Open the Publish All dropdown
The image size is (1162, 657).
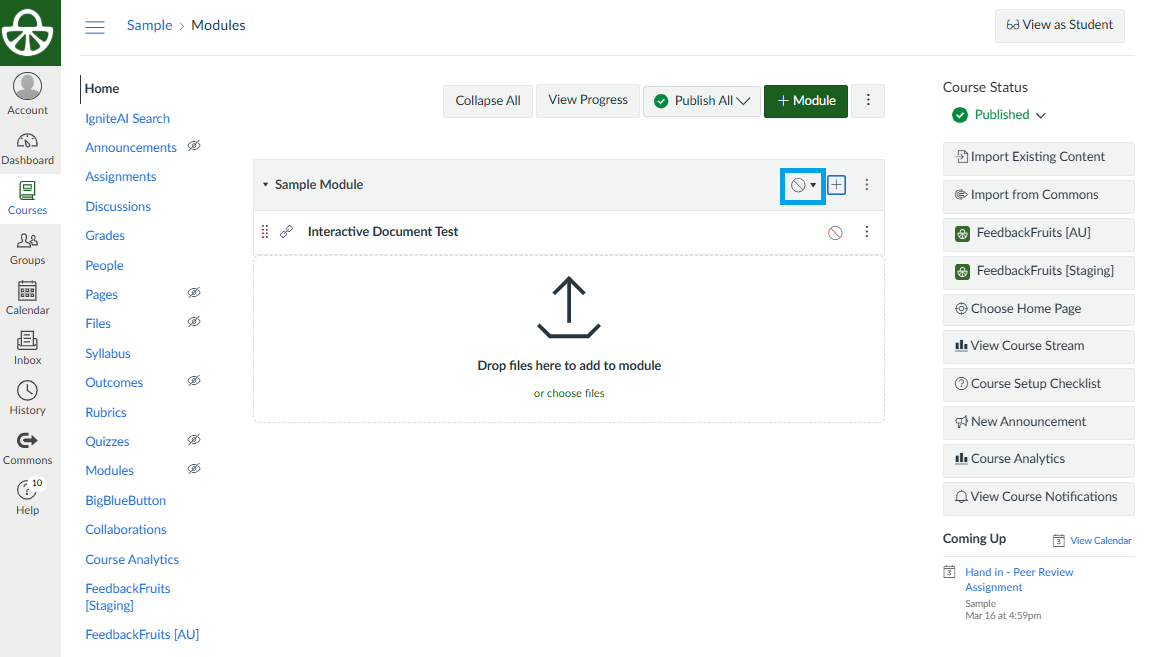tap(702, 101)
